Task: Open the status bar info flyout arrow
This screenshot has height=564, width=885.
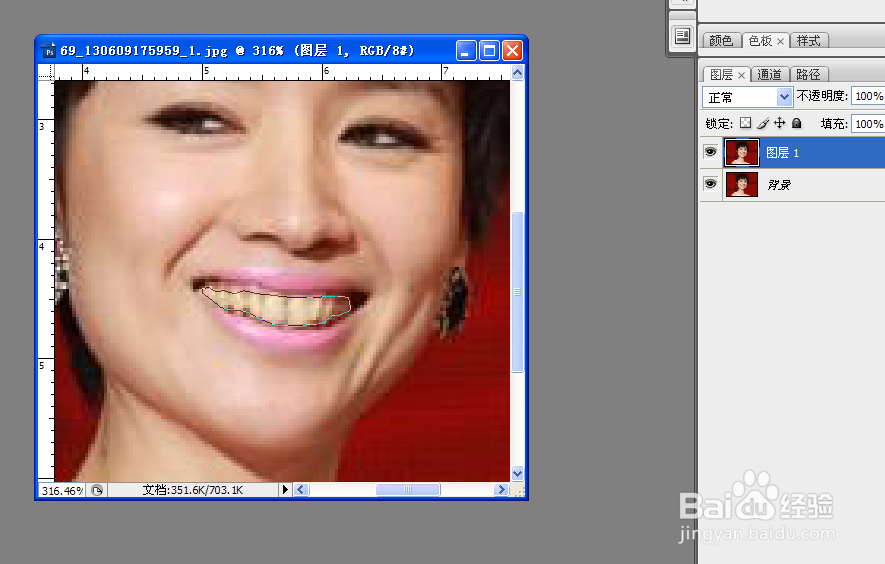Action: click(x=285, y=489)
